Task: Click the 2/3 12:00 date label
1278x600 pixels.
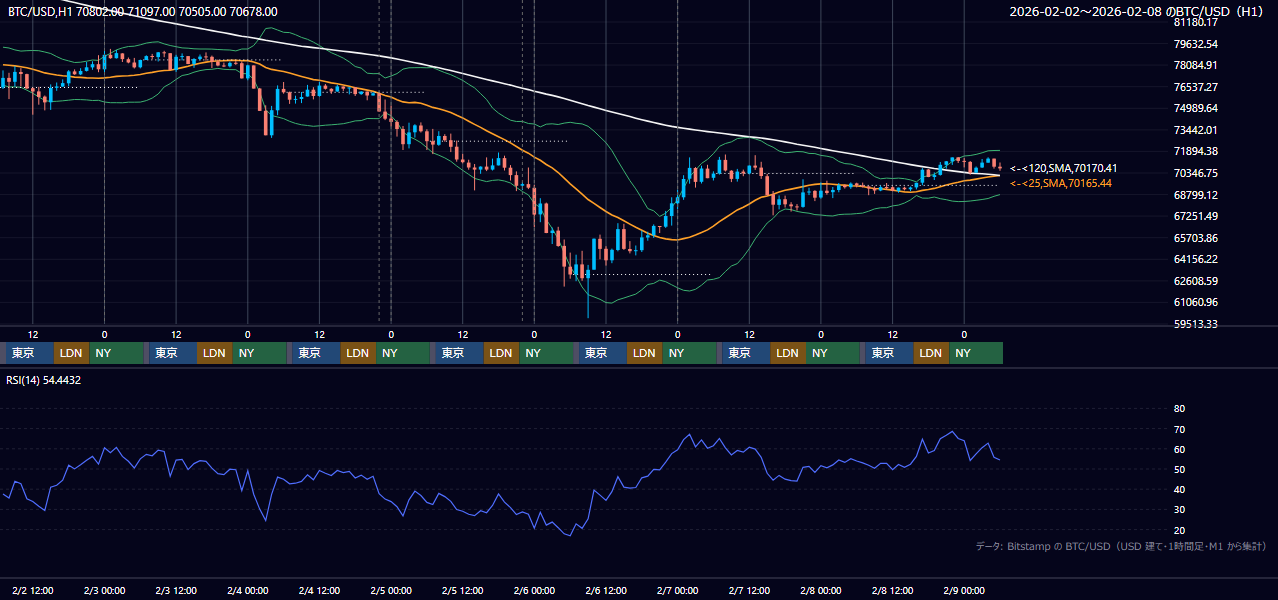Action: (176, 591)
